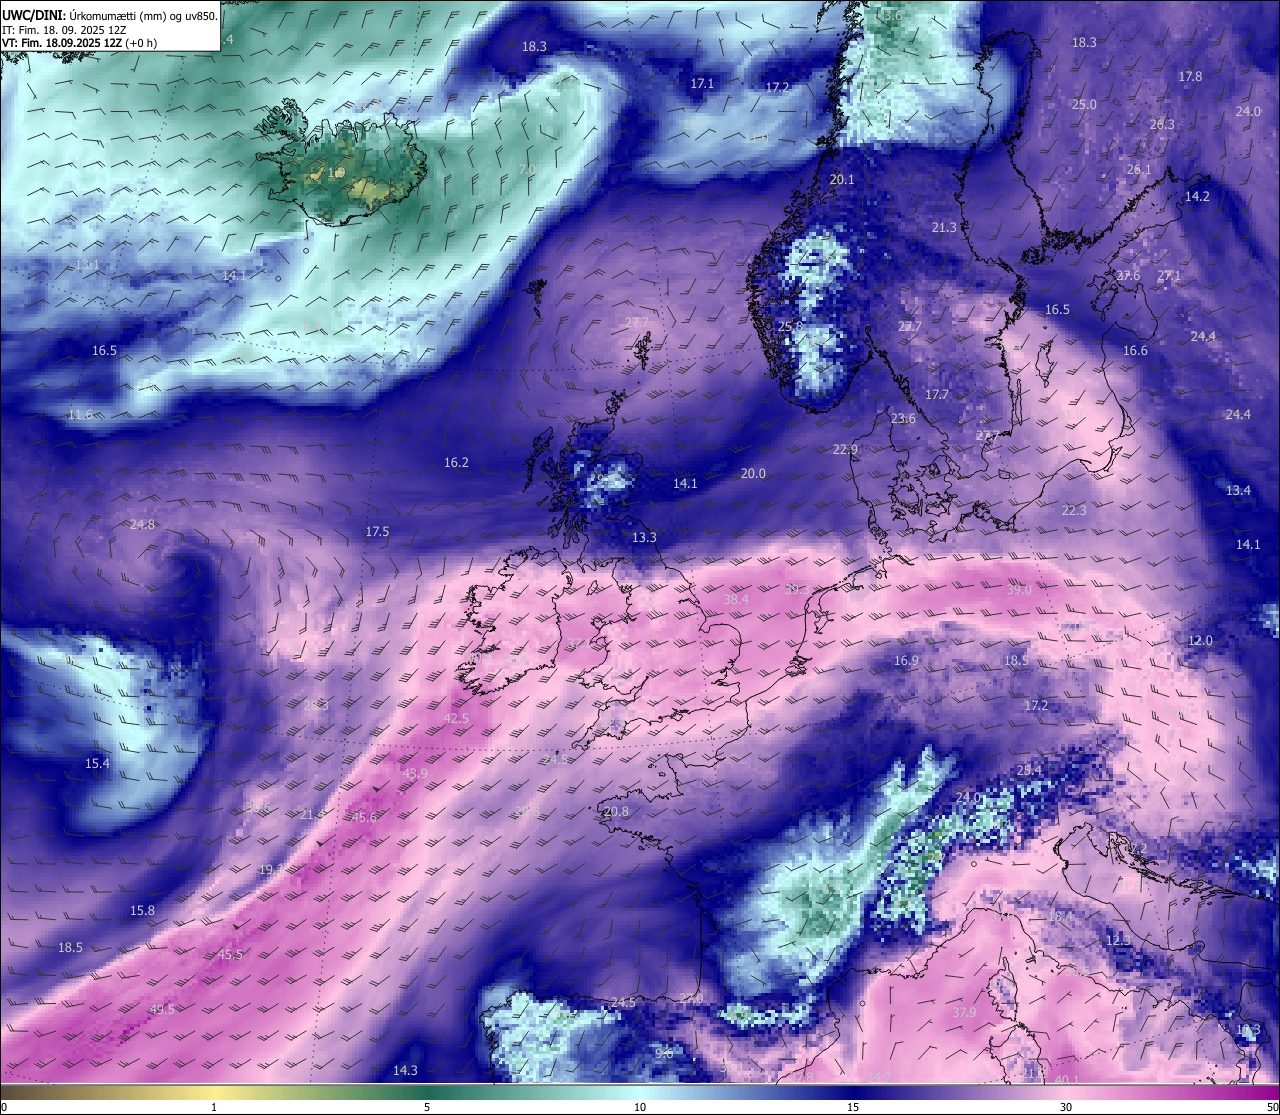Click the map value 24.8
1280x1115 pixels.
[142, 525]
